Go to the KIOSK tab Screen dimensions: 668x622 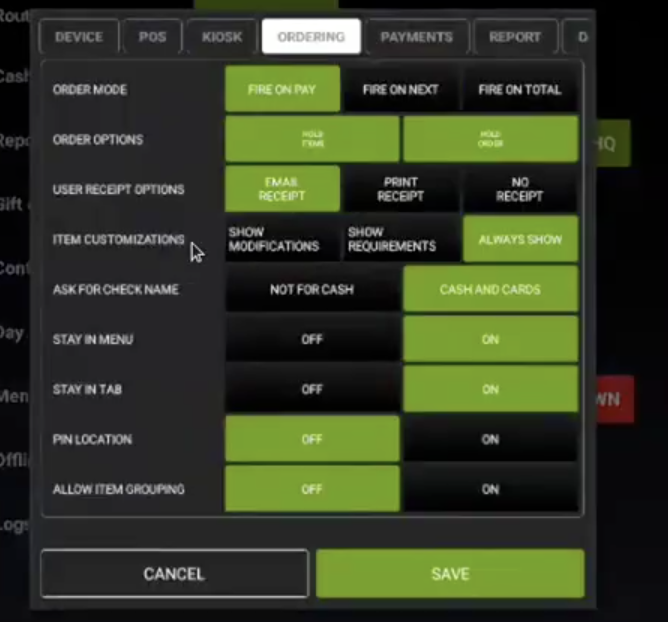[x=222, y=37]
